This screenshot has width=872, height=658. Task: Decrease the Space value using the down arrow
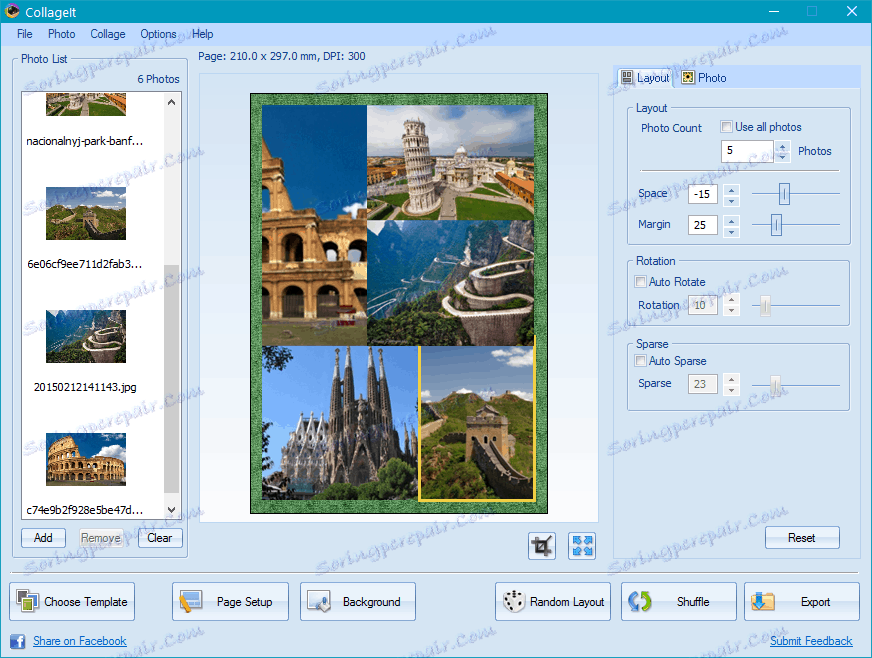[x=731, y=200]
